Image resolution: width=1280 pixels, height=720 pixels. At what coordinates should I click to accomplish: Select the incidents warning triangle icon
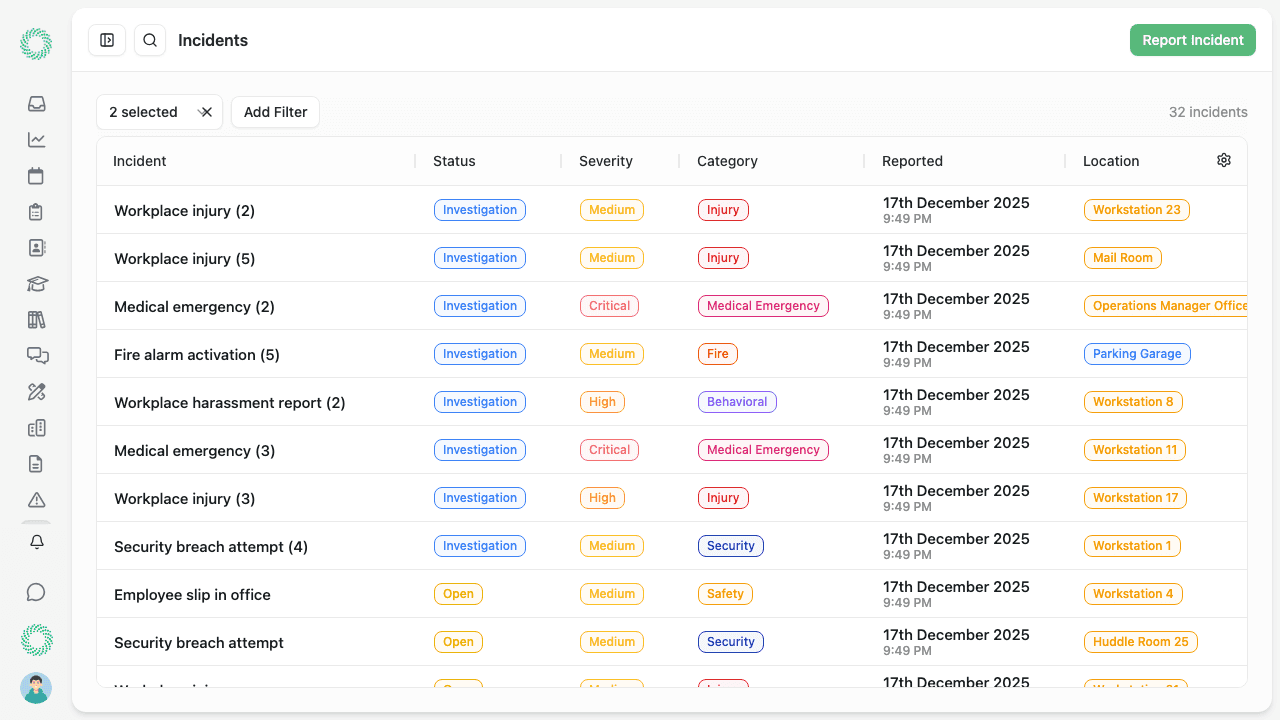click(36, 499)
